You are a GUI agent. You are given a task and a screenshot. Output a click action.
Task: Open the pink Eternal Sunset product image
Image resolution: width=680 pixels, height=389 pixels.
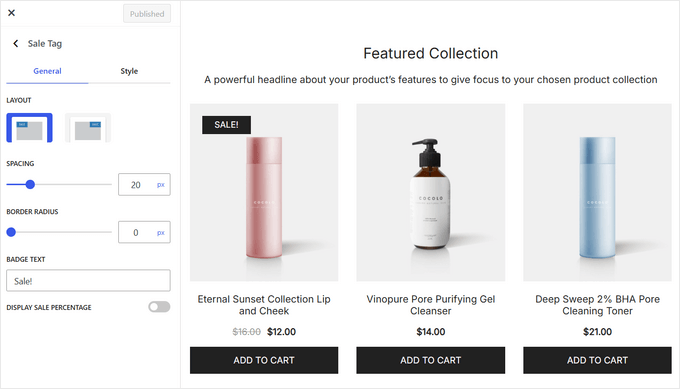tap(264, 193)
